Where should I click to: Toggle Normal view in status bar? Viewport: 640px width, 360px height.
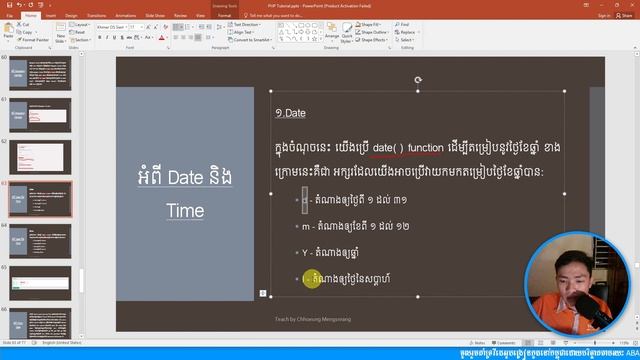click(528, 343)
